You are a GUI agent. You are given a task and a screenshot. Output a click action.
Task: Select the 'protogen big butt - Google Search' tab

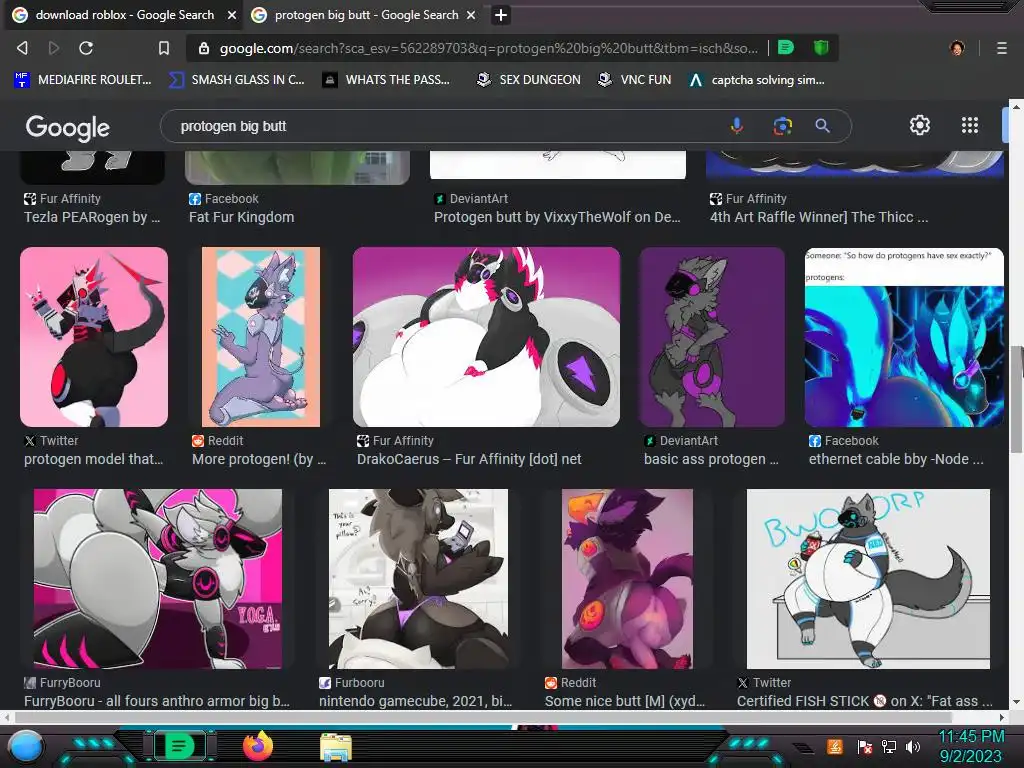click(366, 15)
